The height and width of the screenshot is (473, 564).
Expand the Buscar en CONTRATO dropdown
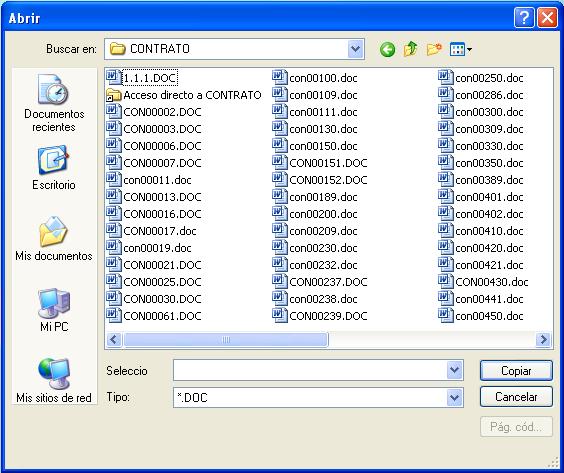pos(355,49)
